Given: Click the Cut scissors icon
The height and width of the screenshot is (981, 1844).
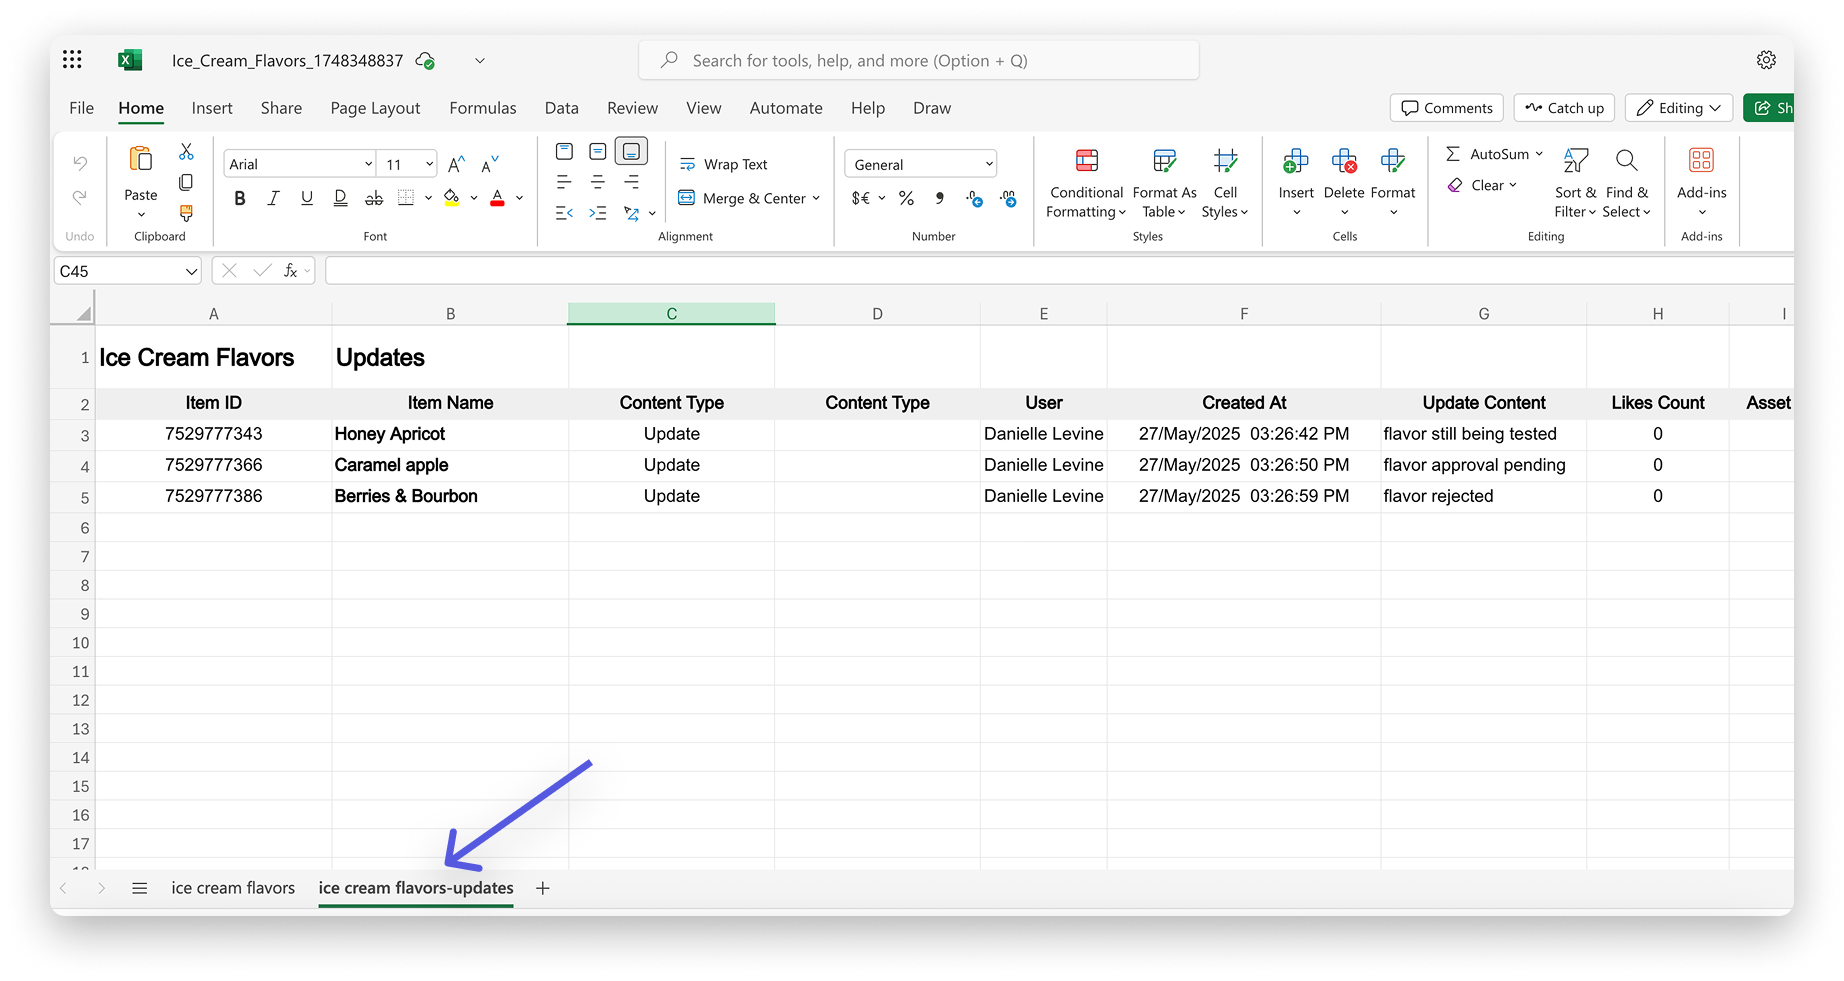Looking at the screenshot, I should click(x=186, y=152).
